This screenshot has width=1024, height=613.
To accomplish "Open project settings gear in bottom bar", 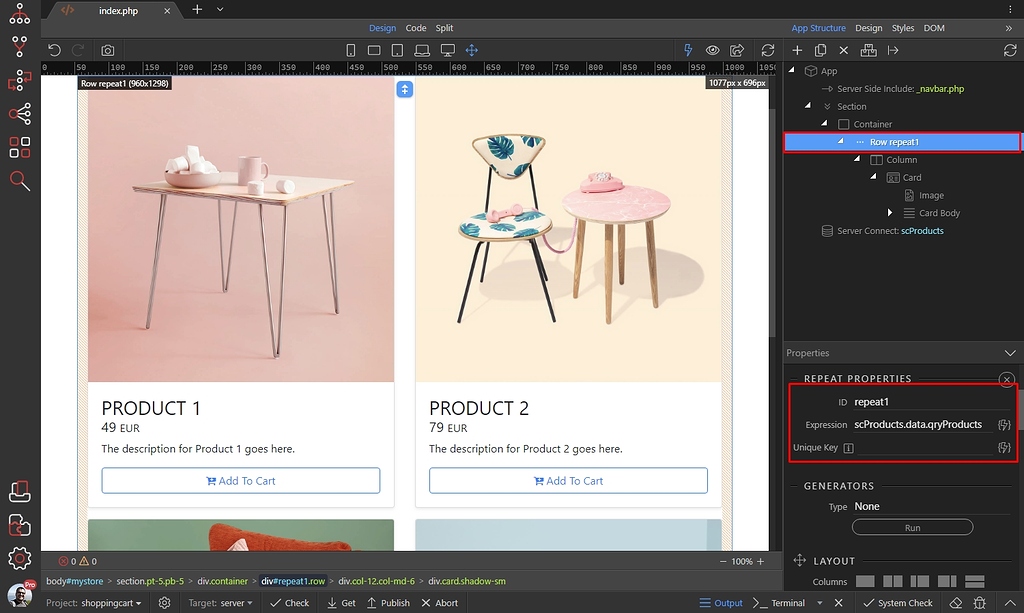I will click(165, 603).
